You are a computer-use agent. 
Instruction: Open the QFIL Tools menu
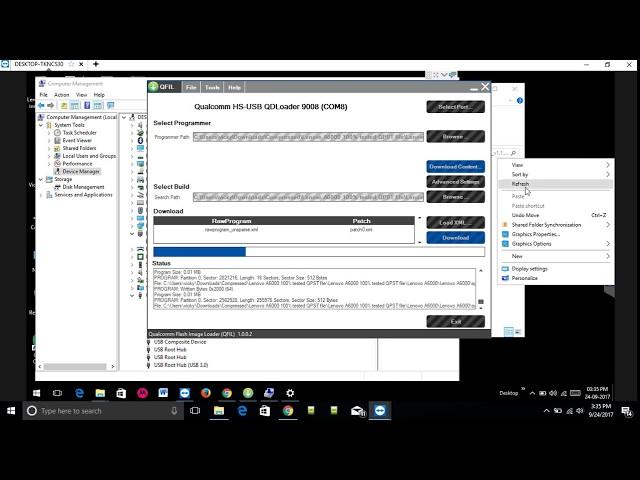[212, 87]
